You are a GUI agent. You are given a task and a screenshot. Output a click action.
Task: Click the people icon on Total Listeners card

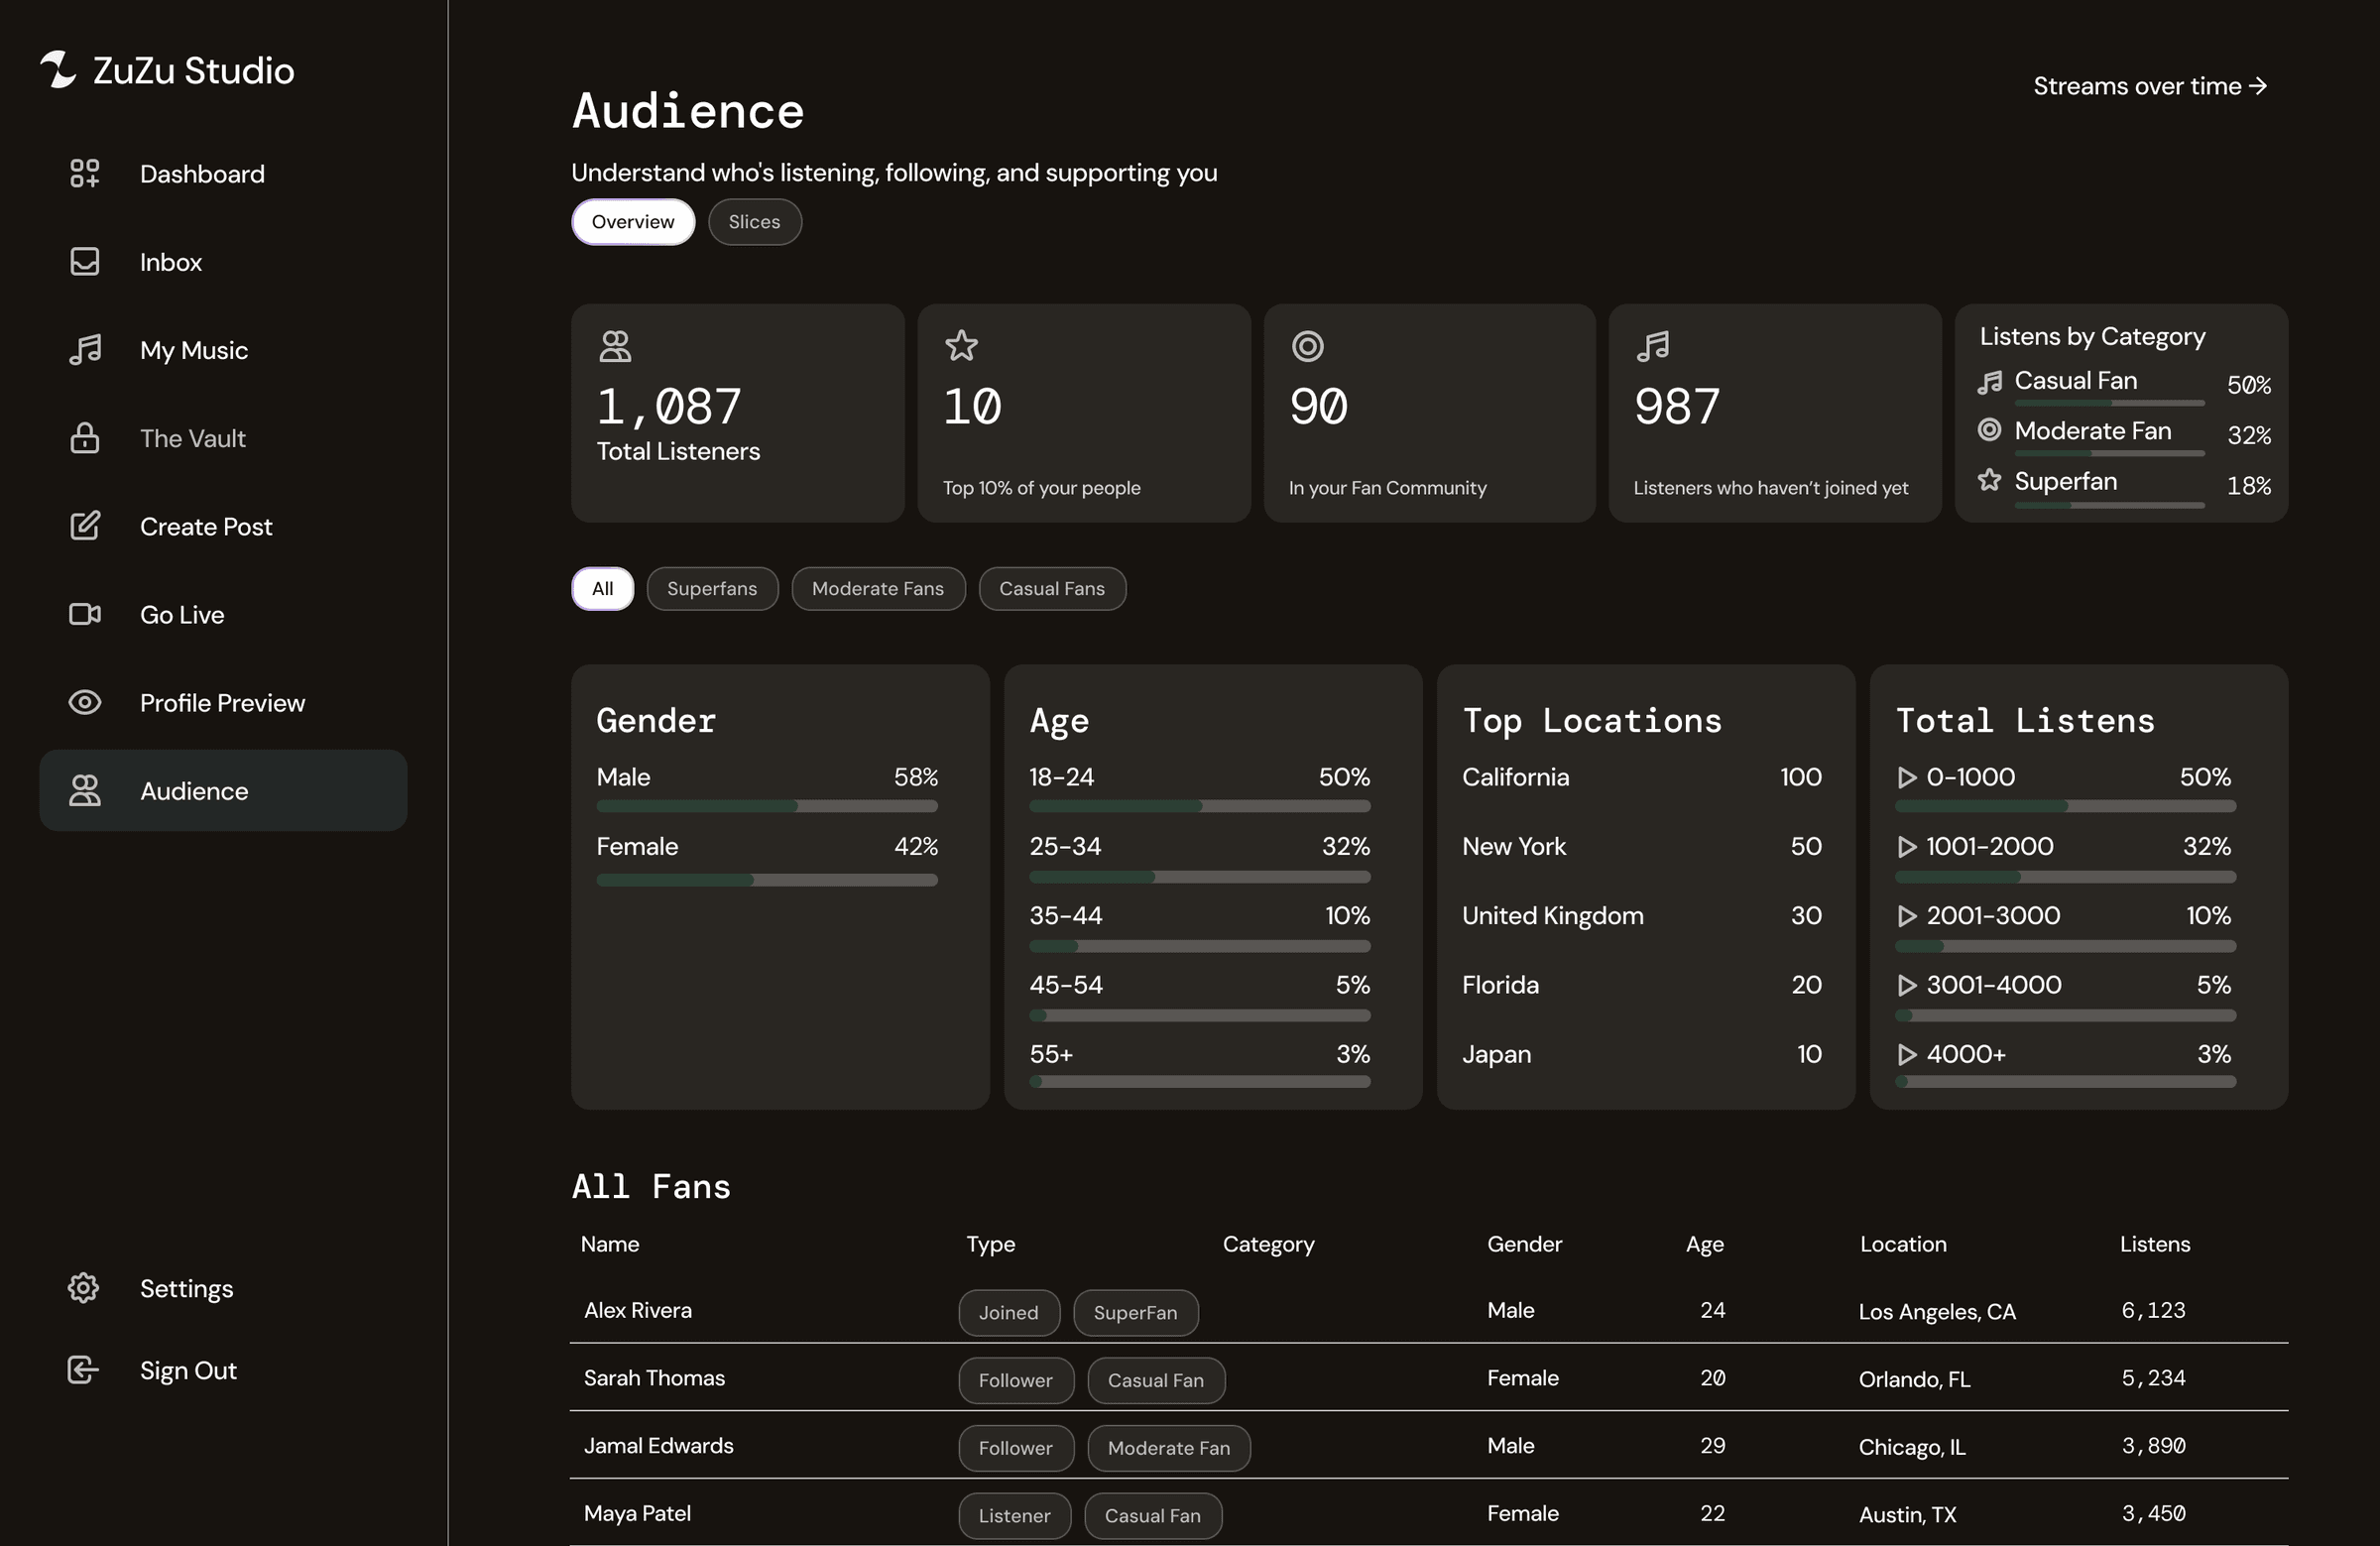(x=615, y=346)
